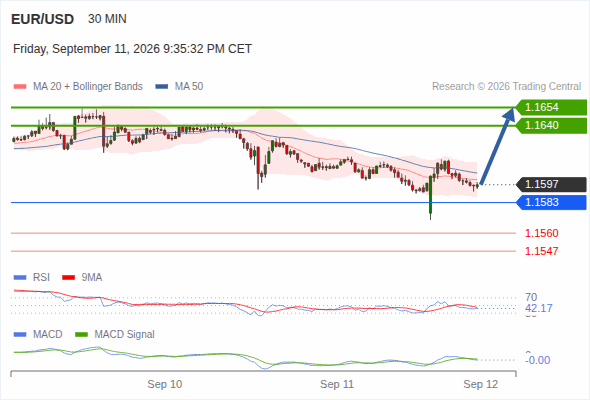Click the 1.1583 pivot price tag
The image size is (590, 400).
551,202
